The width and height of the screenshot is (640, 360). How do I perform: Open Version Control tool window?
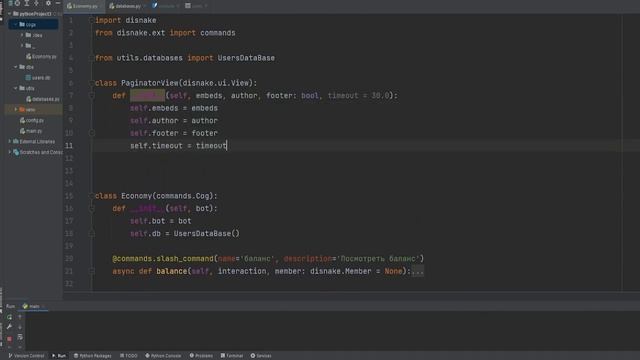coord(27,356)
